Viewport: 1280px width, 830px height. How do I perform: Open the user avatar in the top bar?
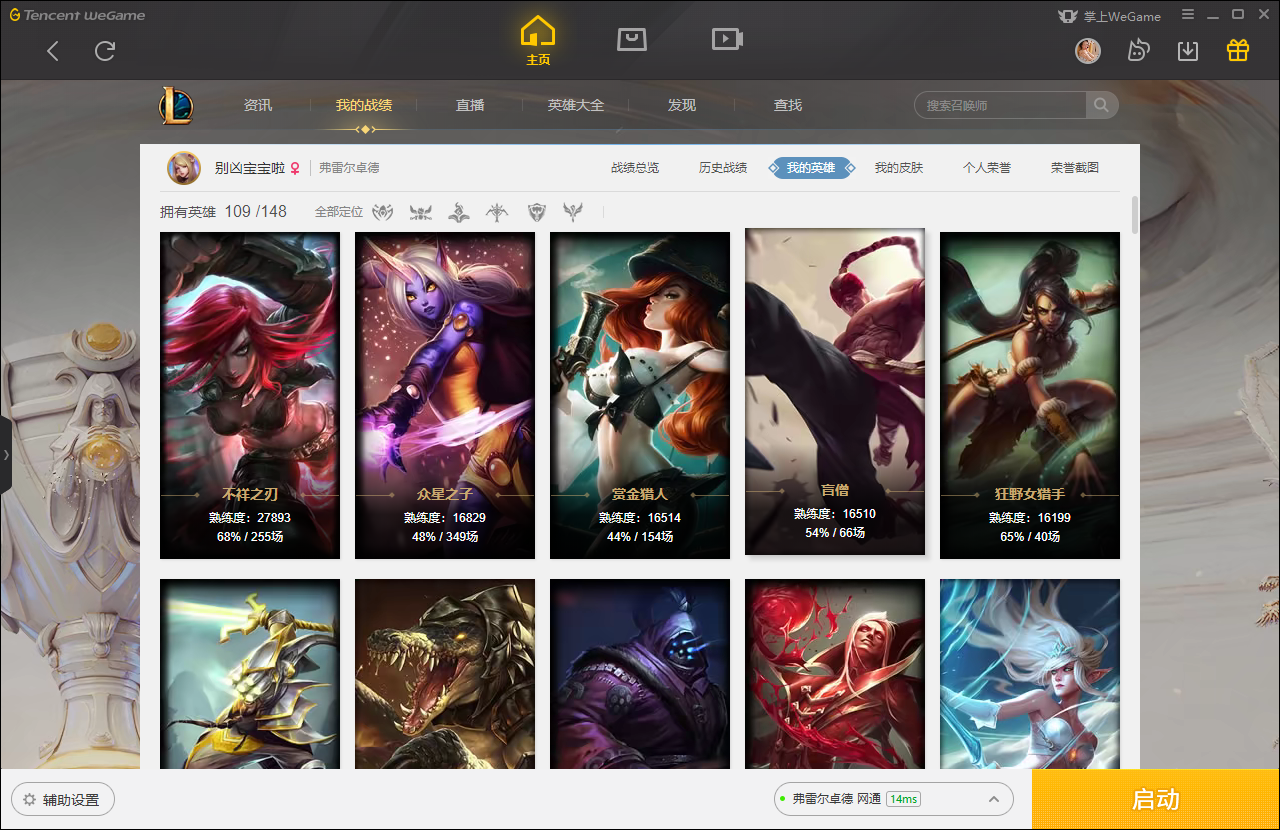1088,51
